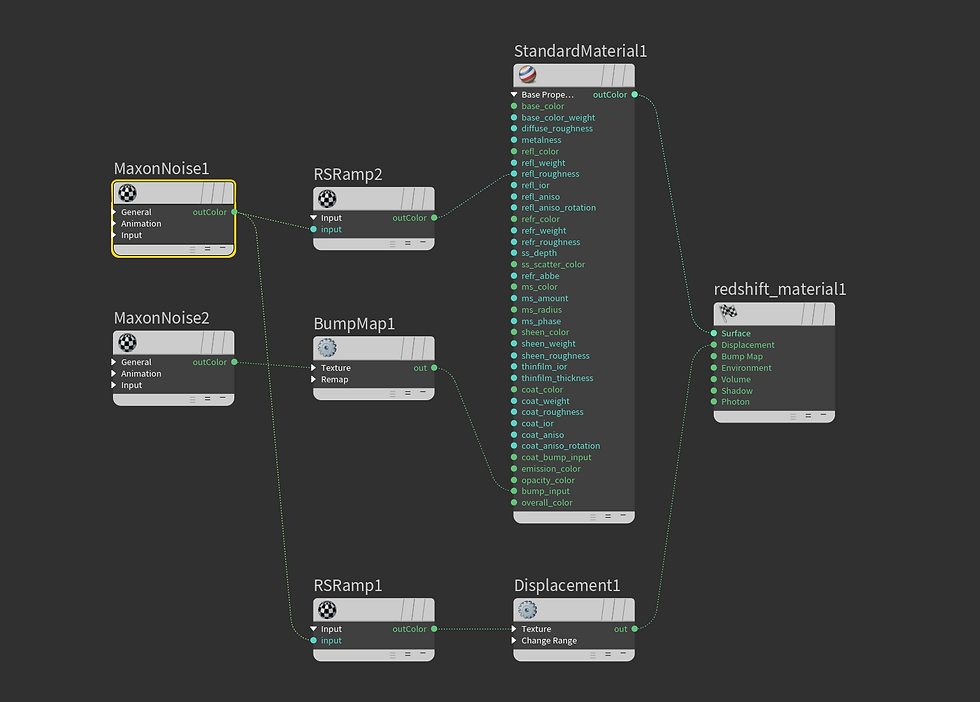Collapse Displacement1 node with its minus icon
Image resolution: width=980 pixels, height=702 pixels.
point(623,654)
